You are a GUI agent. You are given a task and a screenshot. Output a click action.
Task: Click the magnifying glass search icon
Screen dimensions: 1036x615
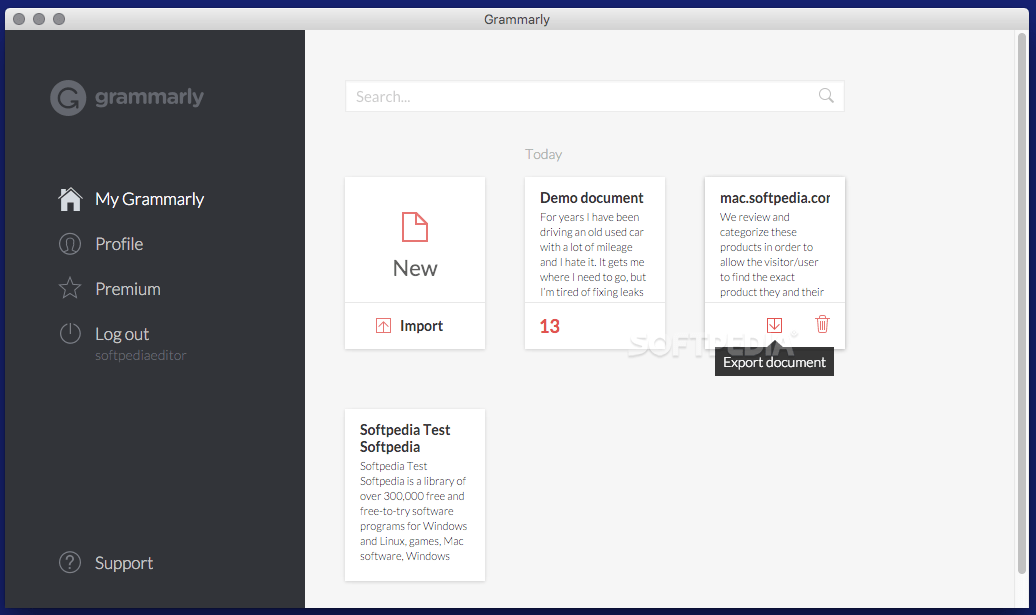(x=826, y=96)
